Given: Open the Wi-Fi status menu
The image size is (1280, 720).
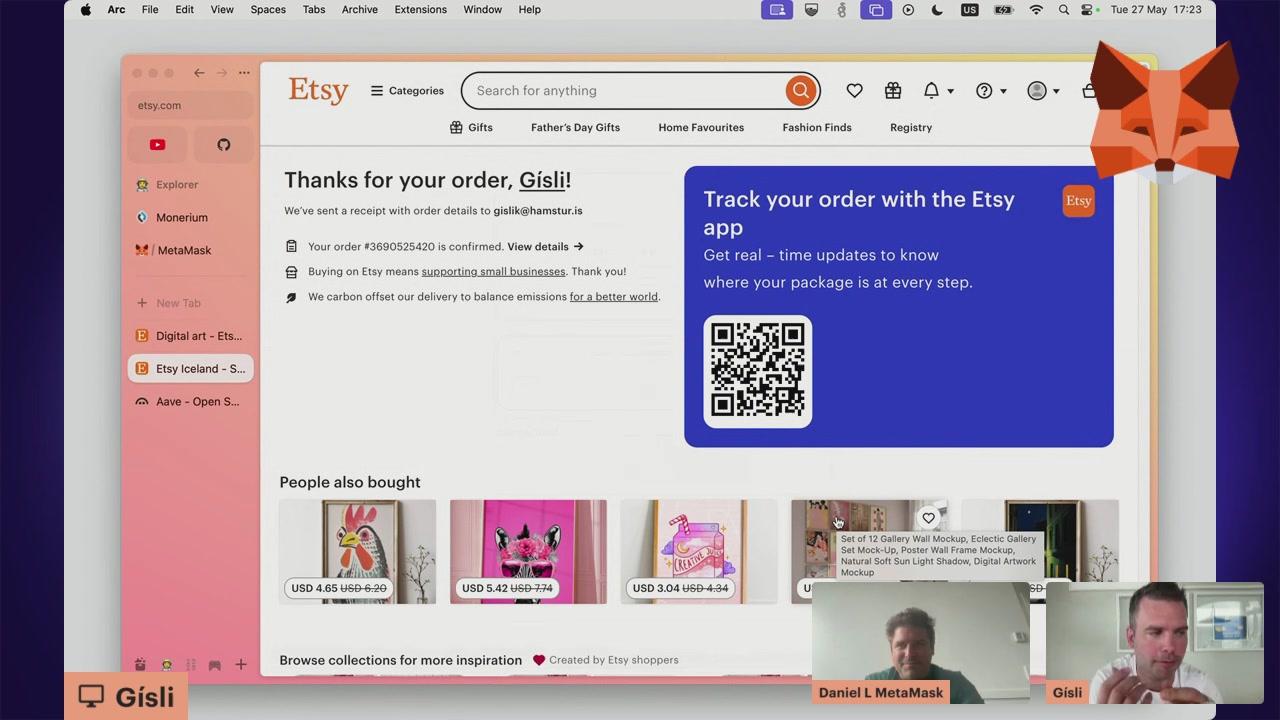Looking at the screenshot, I should [x=1036, y=10].
